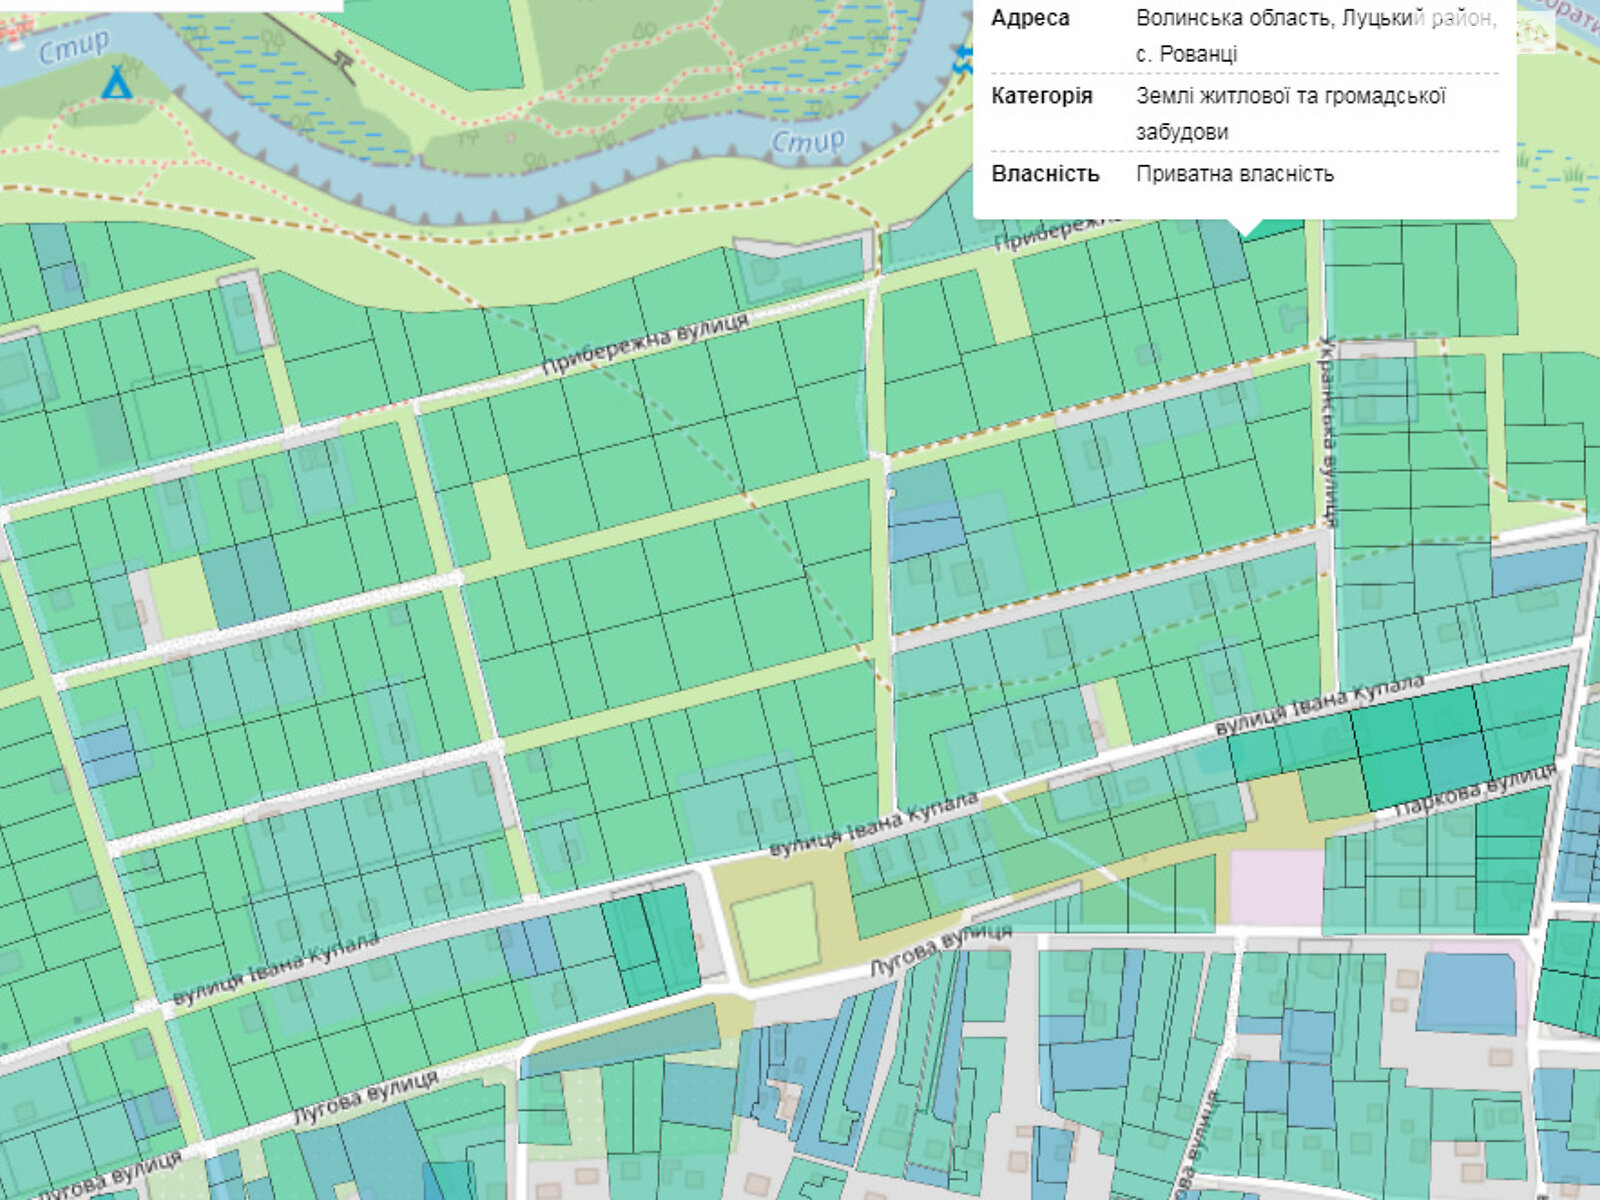The image size is (1600, 1200).
Task: Click the 'Власність' label in the popup
Action: (1045, 174)
